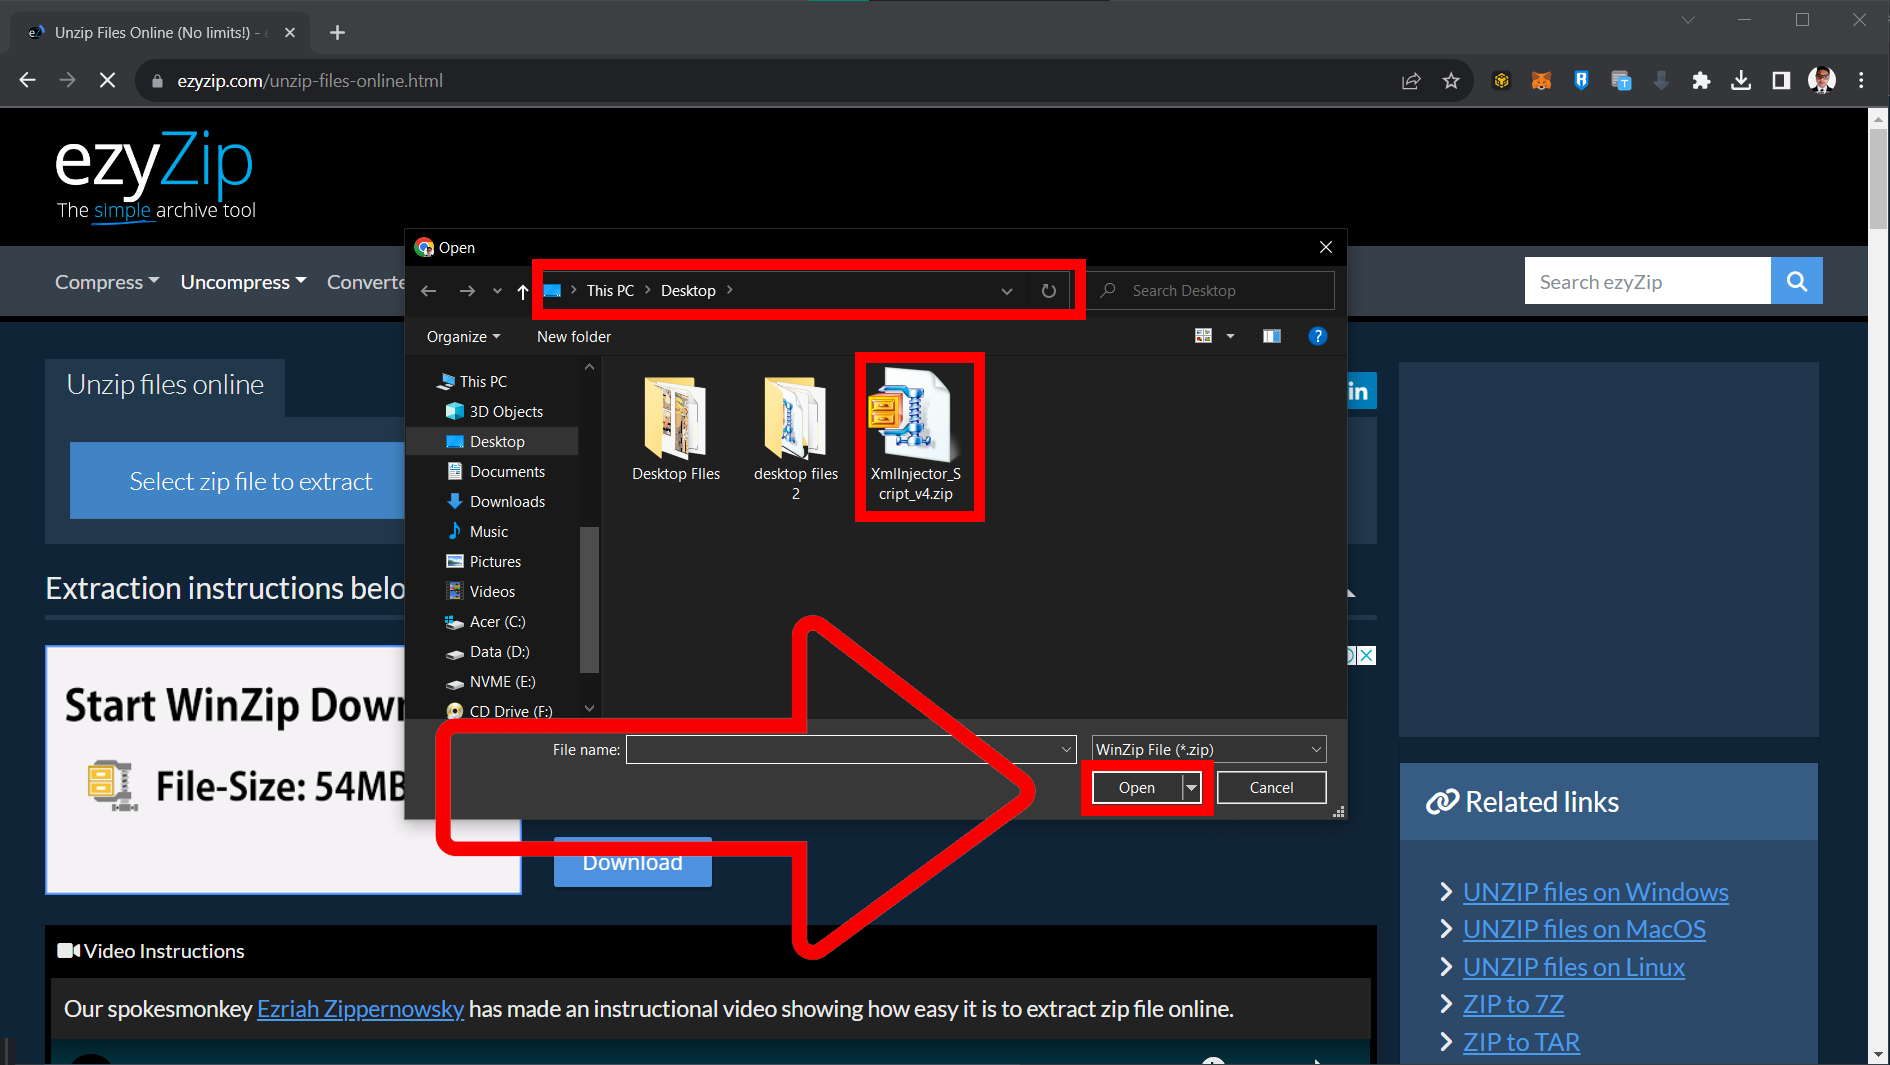Open Music in navigation tree
The image size is (1890, 1065).
point(478,531)
